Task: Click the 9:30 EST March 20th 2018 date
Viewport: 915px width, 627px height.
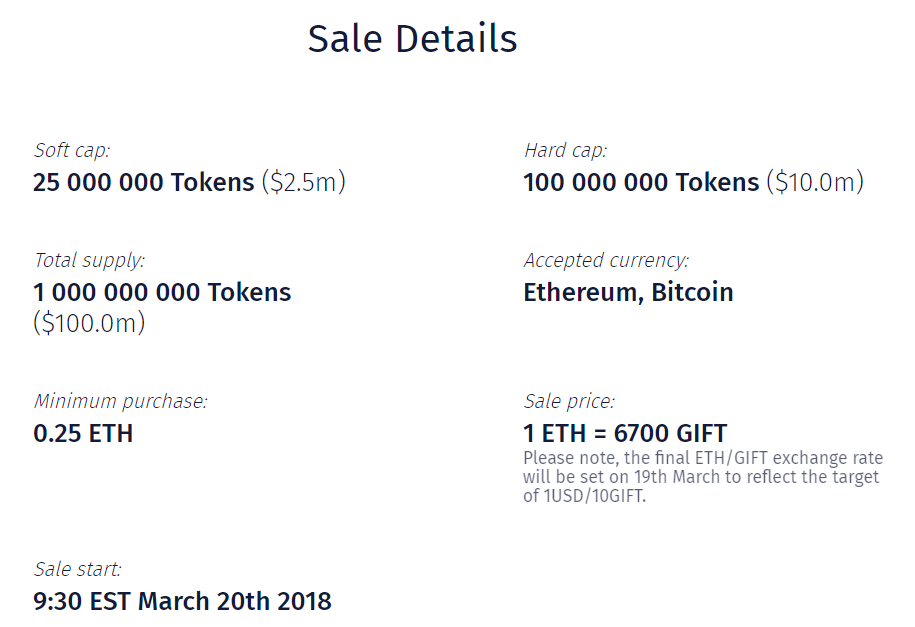Action: click(x=183, y=601)
